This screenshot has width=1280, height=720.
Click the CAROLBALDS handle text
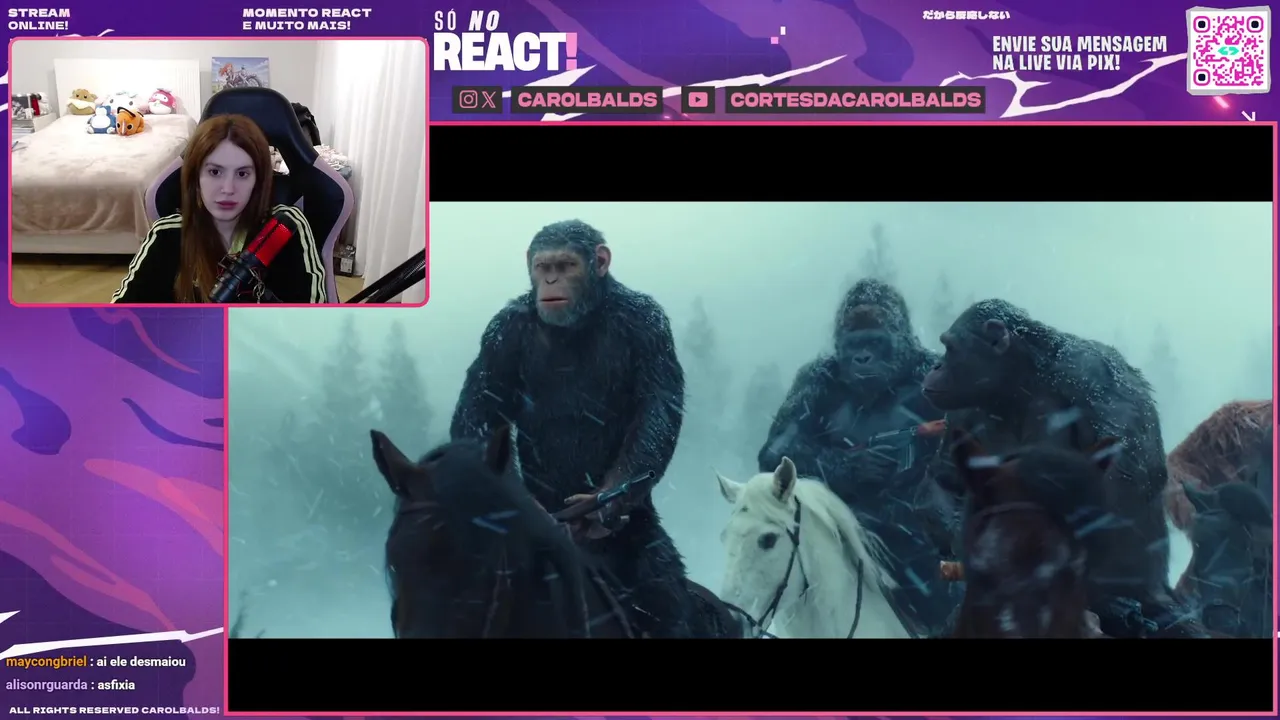(587, 99)
